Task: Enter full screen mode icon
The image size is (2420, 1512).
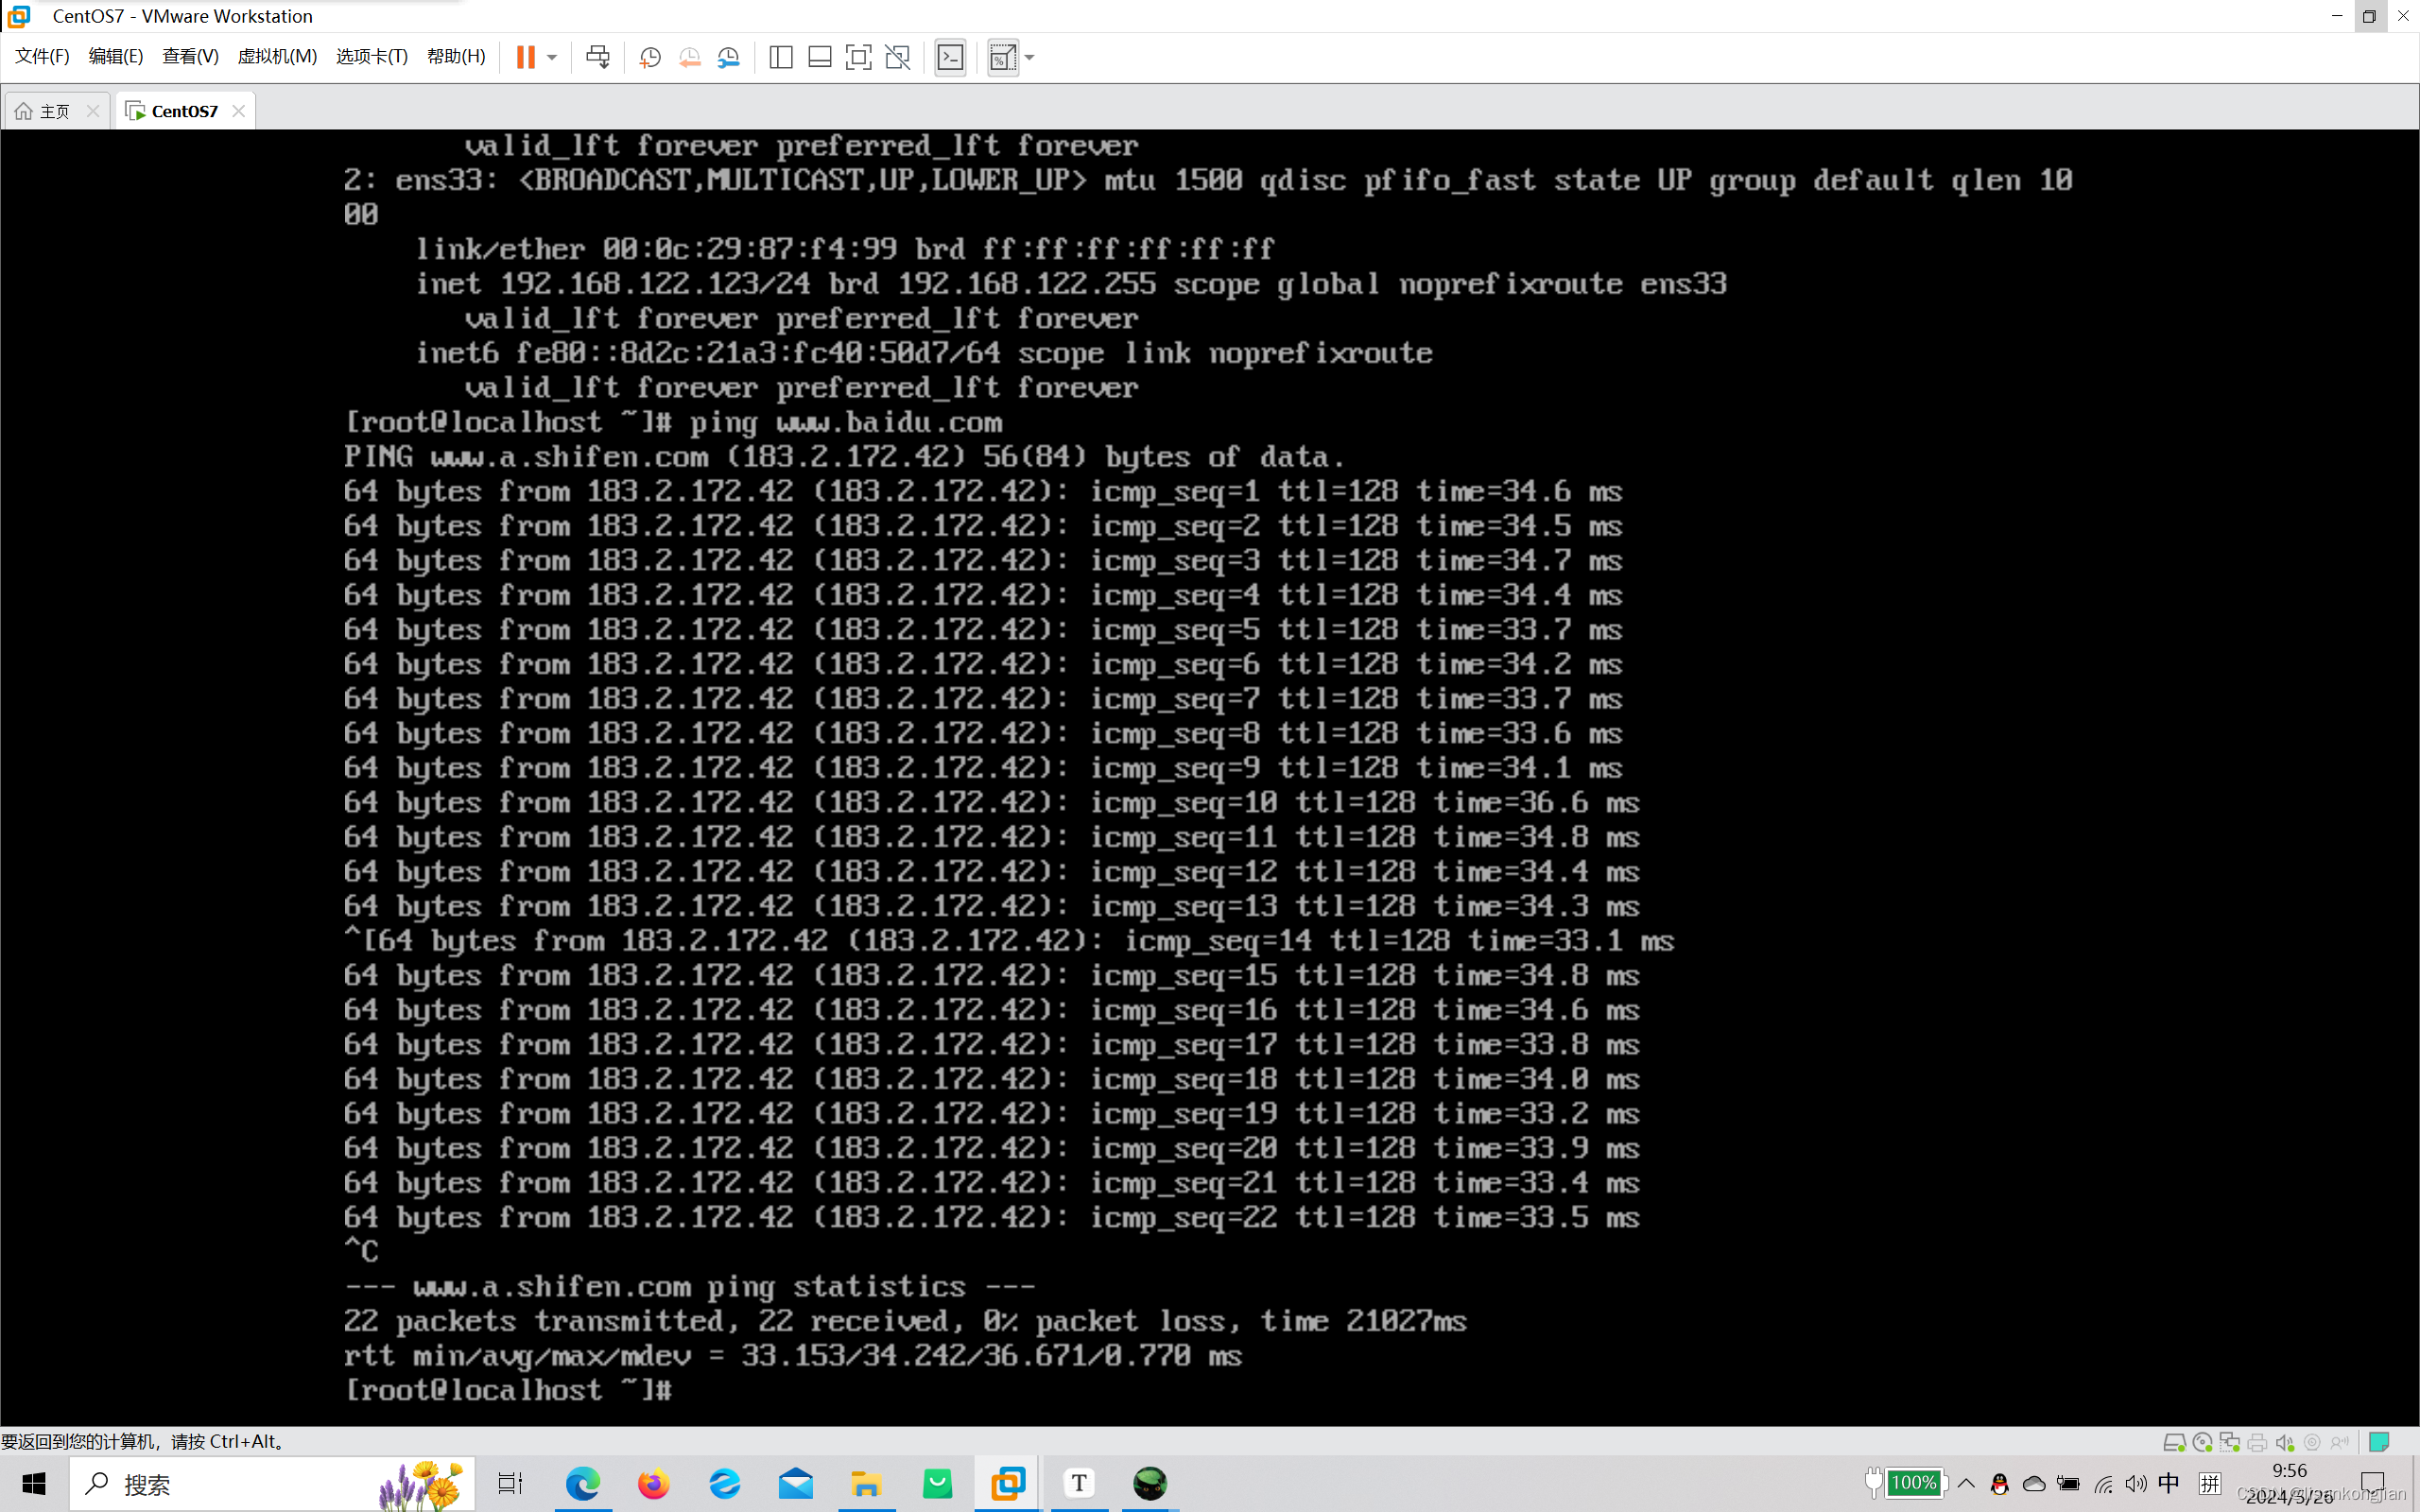Action: (858, 57)
